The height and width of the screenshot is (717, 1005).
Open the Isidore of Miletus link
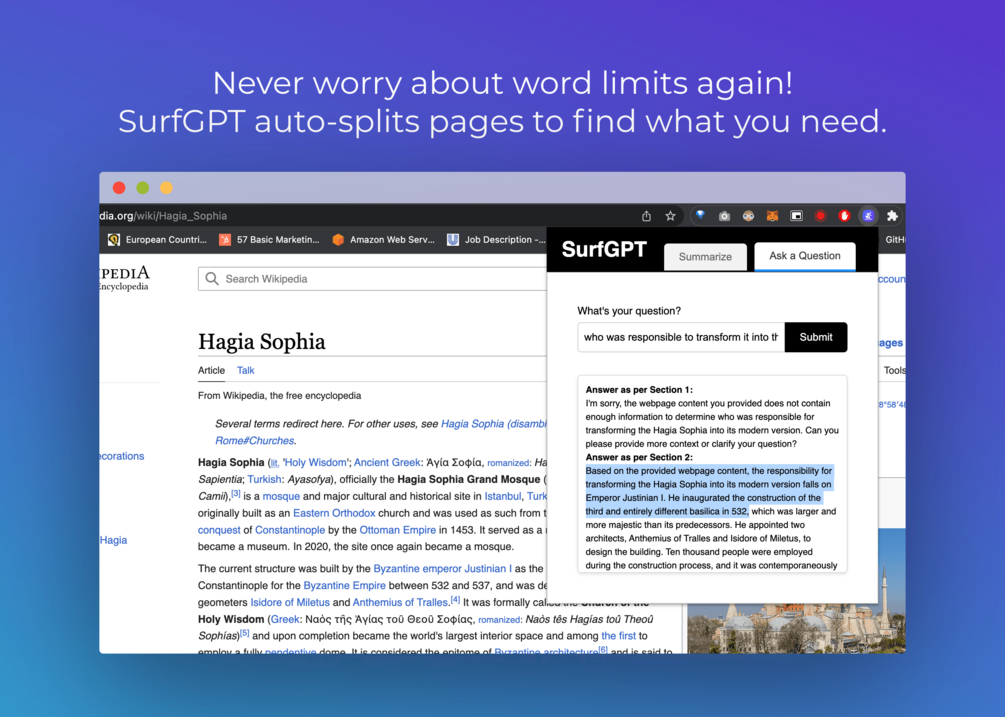click(290, 602)
